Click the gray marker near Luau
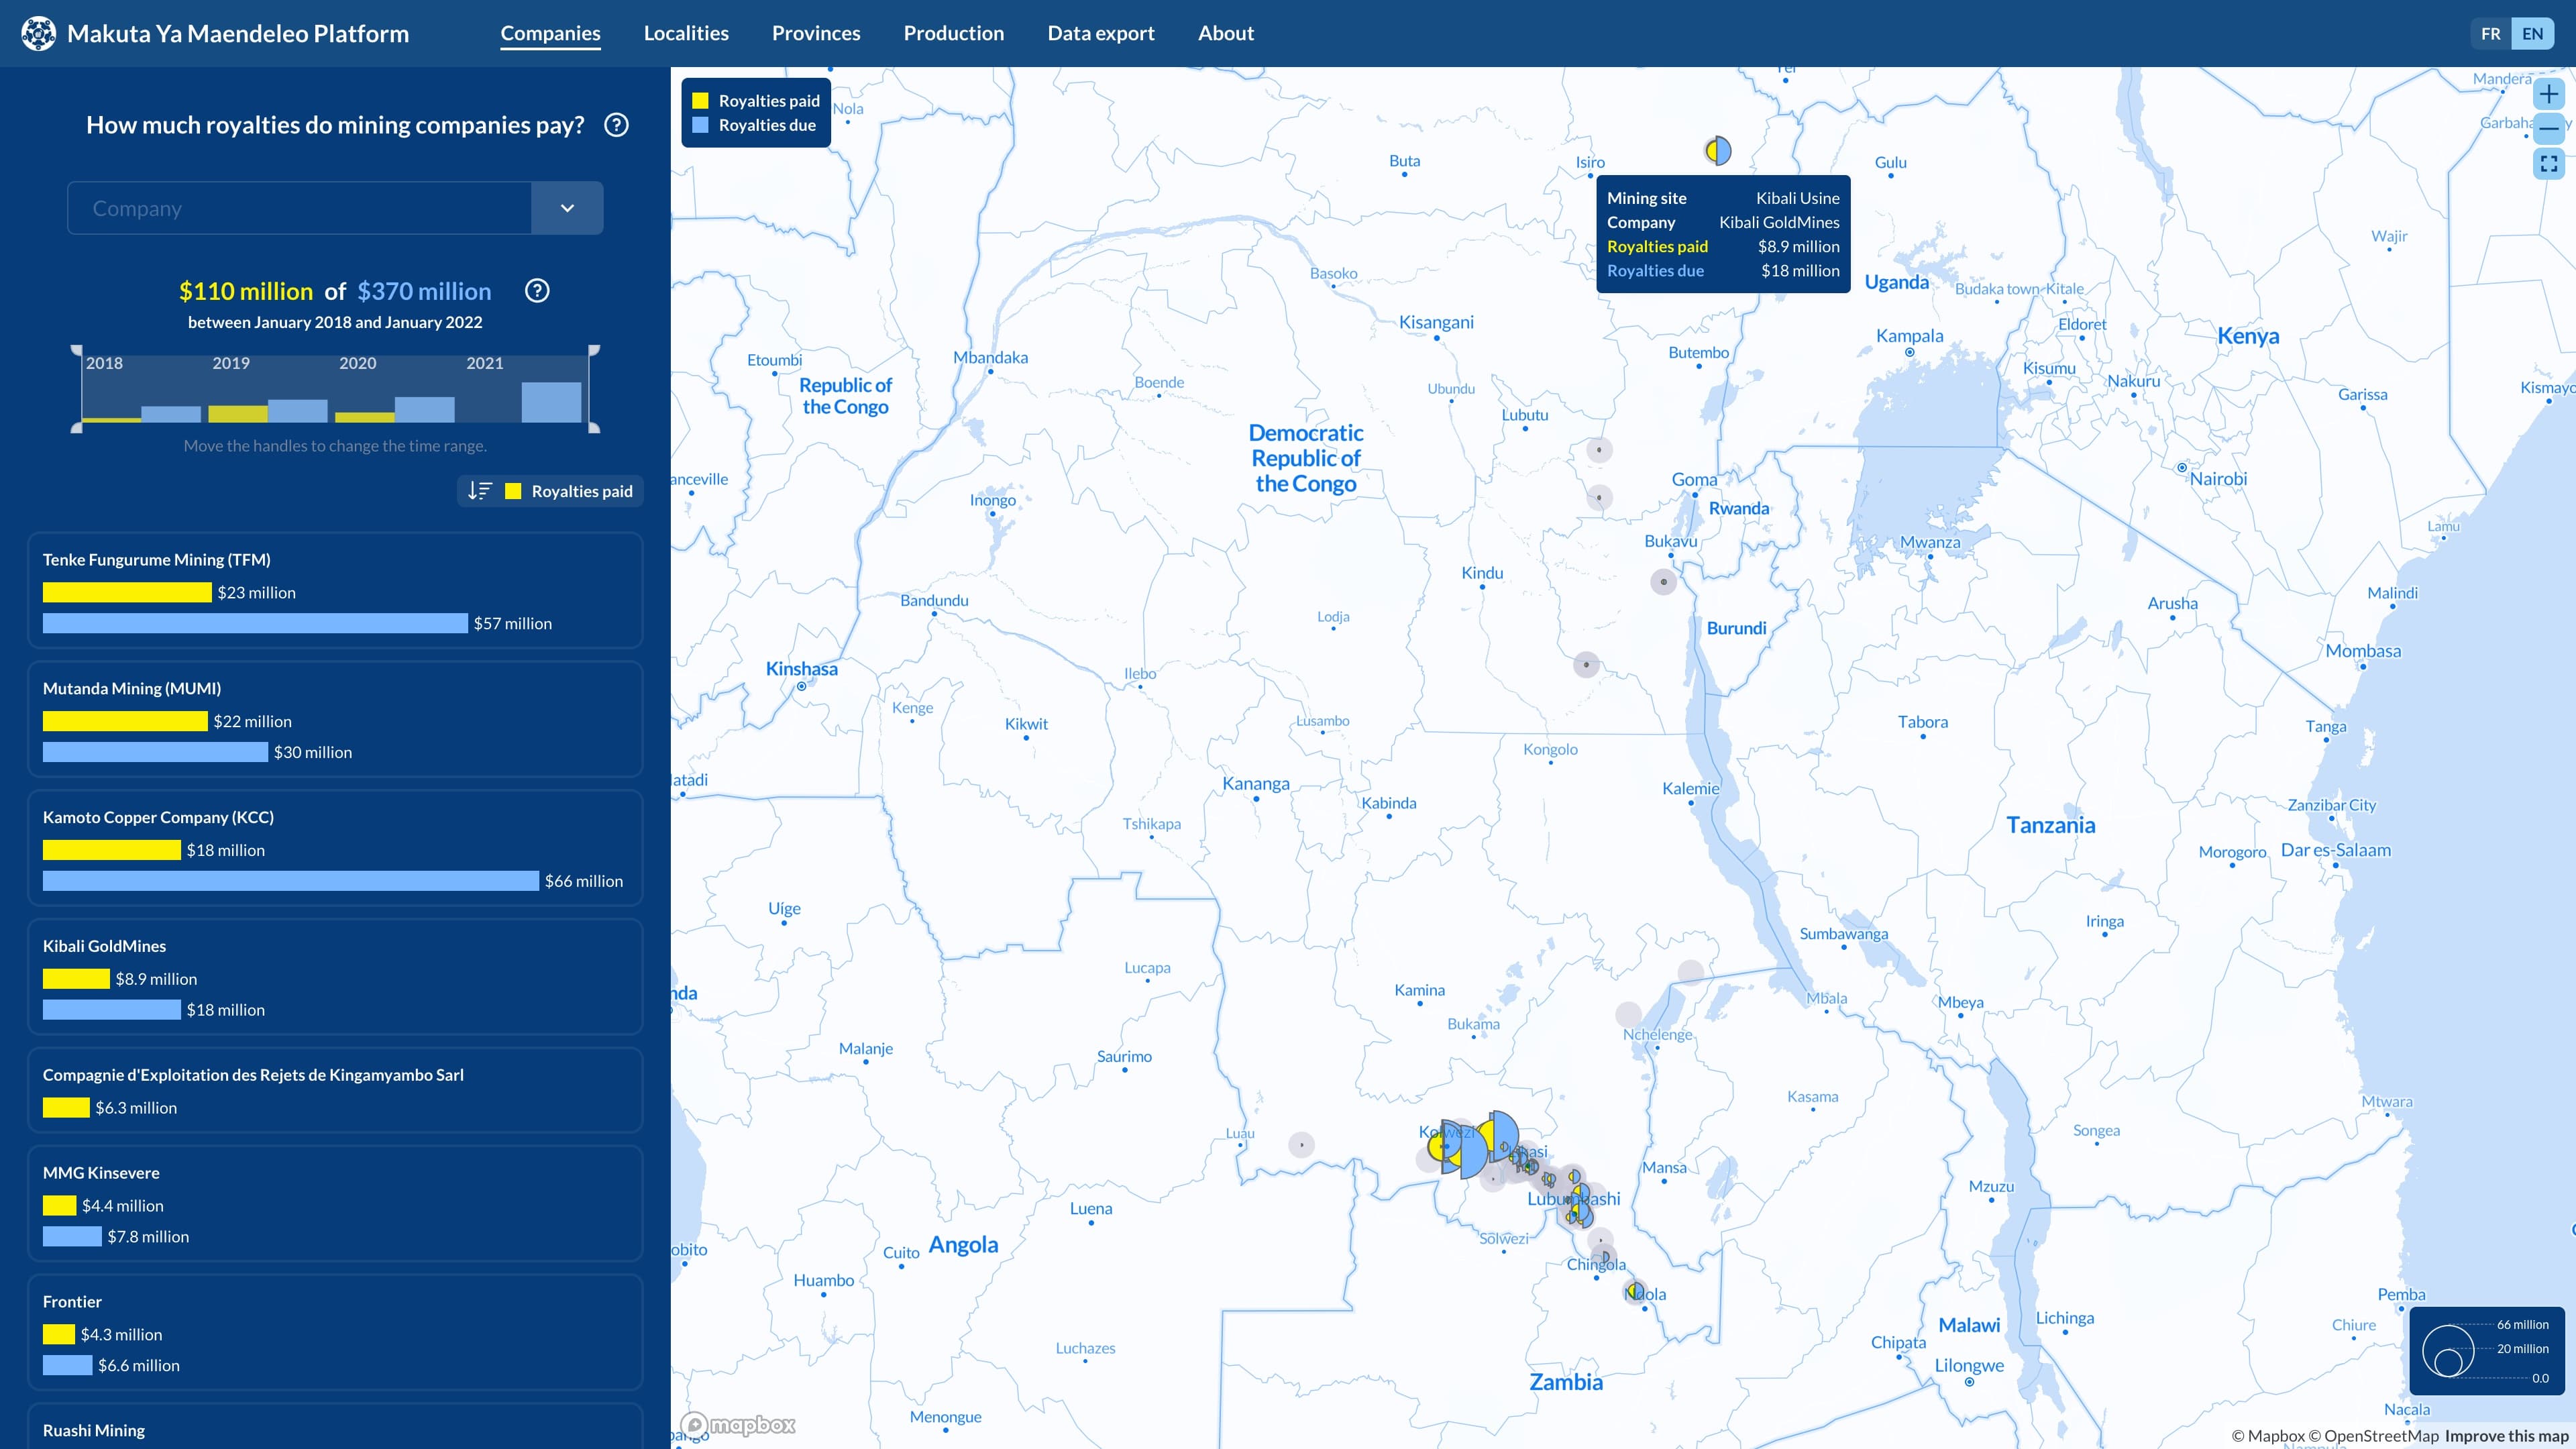Image resolution: width=2576 pixels, height=1449 pixels. 1301,1145
